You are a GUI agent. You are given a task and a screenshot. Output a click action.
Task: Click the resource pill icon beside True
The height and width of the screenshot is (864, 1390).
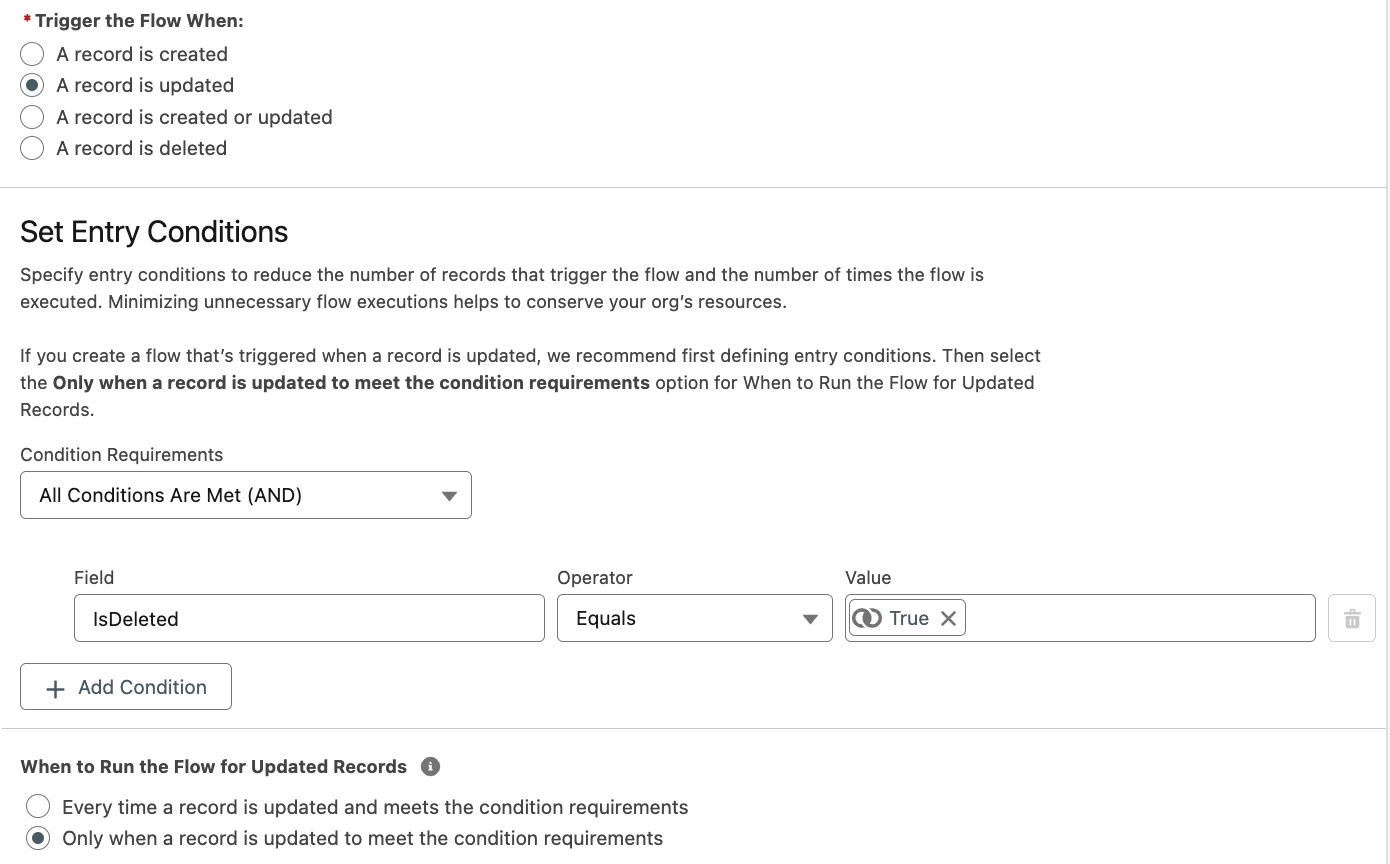[867, 618]
